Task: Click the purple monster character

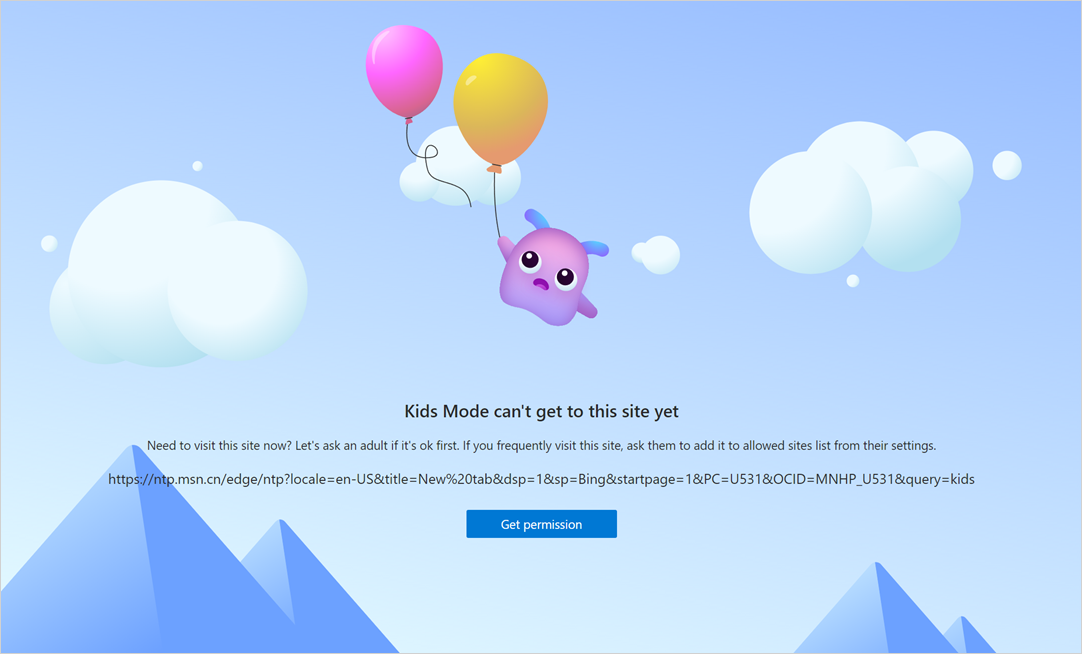Action: point(545,280)
